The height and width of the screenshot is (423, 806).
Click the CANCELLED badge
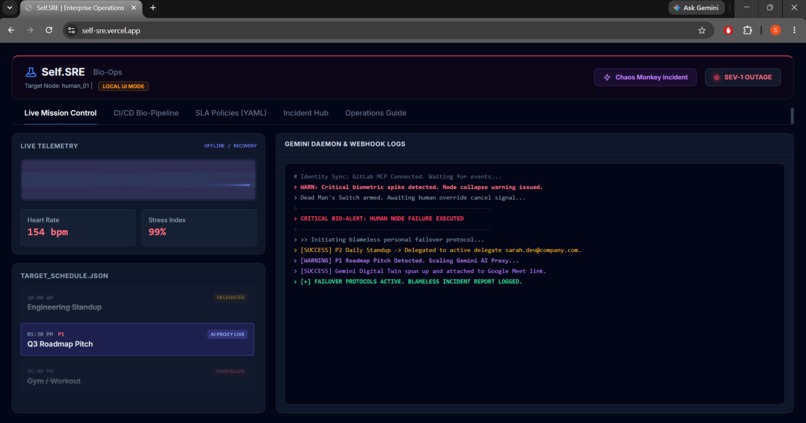(x=230, y=371)
